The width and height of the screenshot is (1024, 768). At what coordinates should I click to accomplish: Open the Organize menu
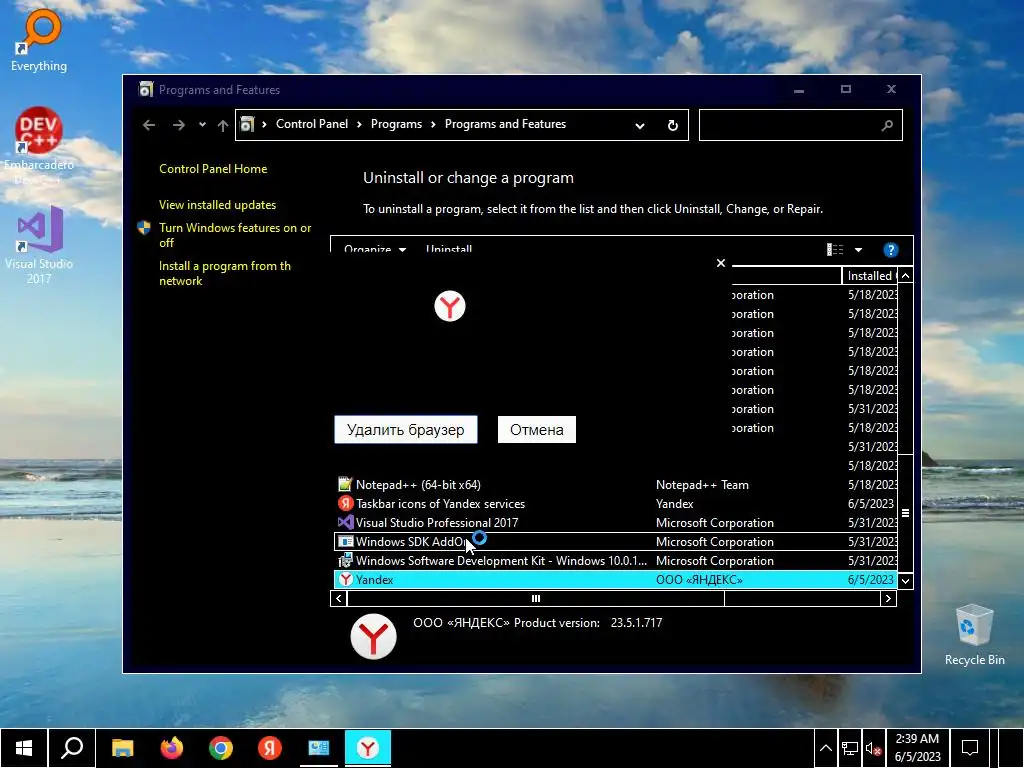(375, 249)
